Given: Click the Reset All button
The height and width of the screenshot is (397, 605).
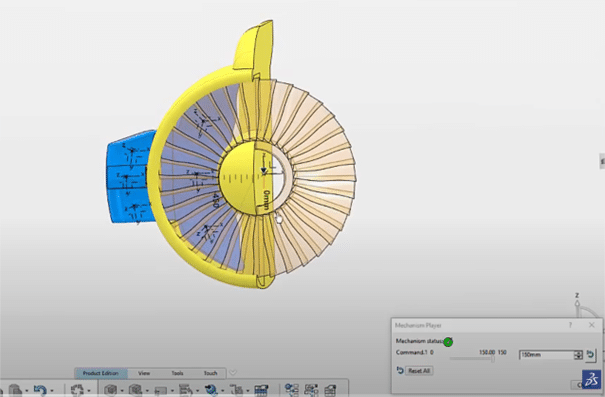Looking at the screenshot, I should click(419, 371).
